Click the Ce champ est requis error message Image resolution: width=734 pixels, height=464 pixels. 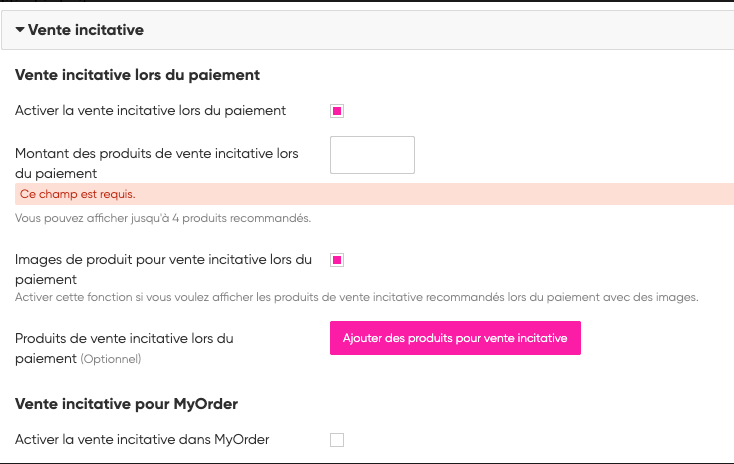tap(77, 194)
